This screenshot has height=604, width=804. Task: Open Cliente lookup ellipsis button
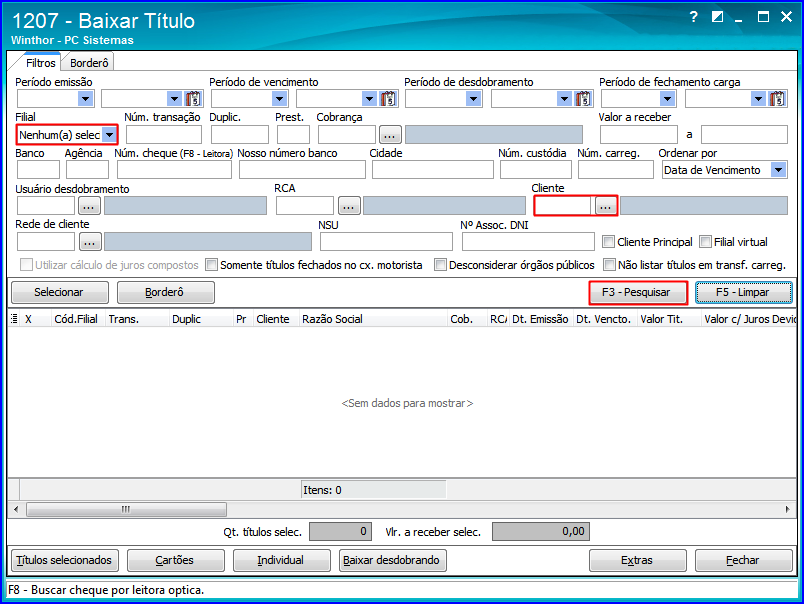point(606,206)
